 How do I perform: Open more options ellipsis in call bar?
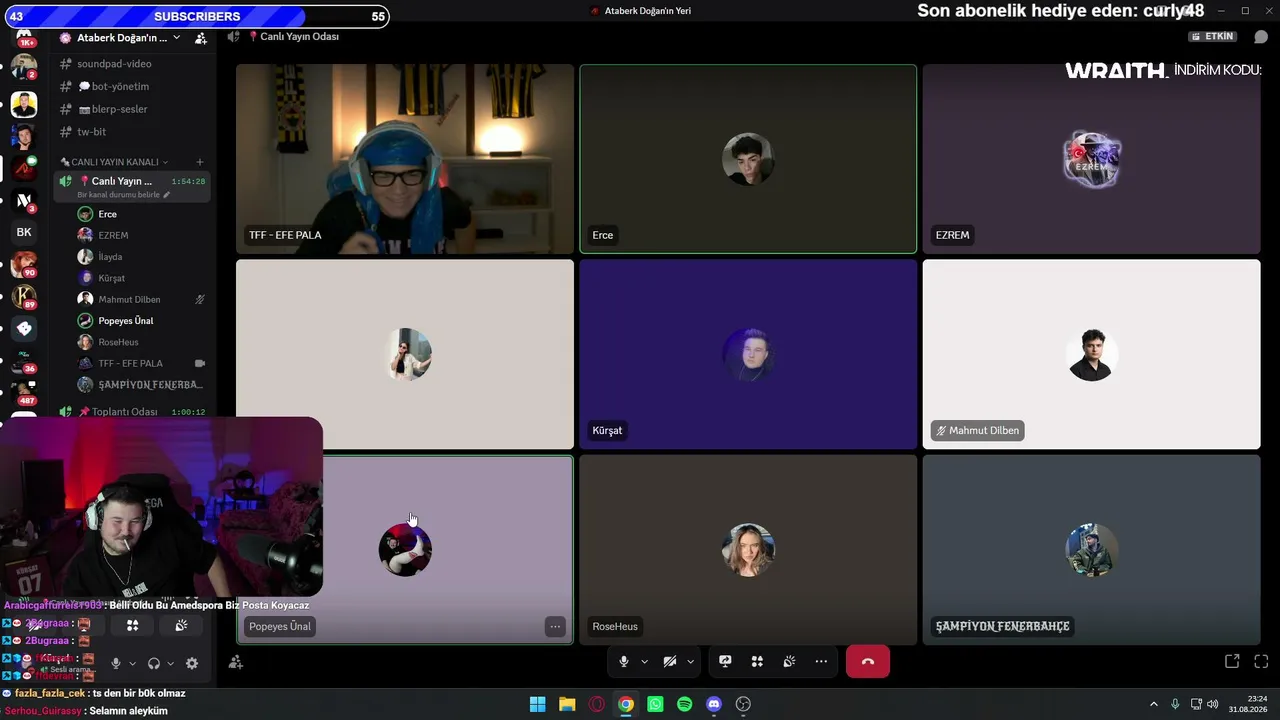coord(821,662)
